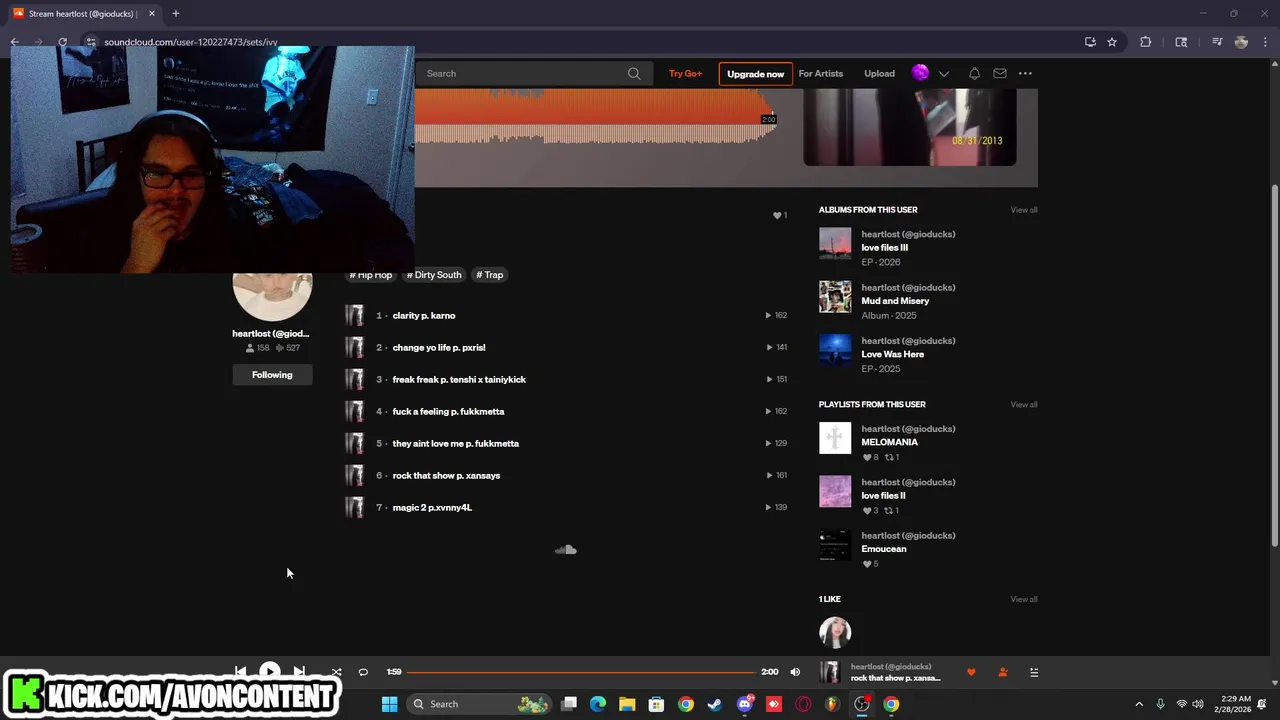Open Chrome media controls icon
This screenshot has height=720, width=1280.
tap(1216, 42)
